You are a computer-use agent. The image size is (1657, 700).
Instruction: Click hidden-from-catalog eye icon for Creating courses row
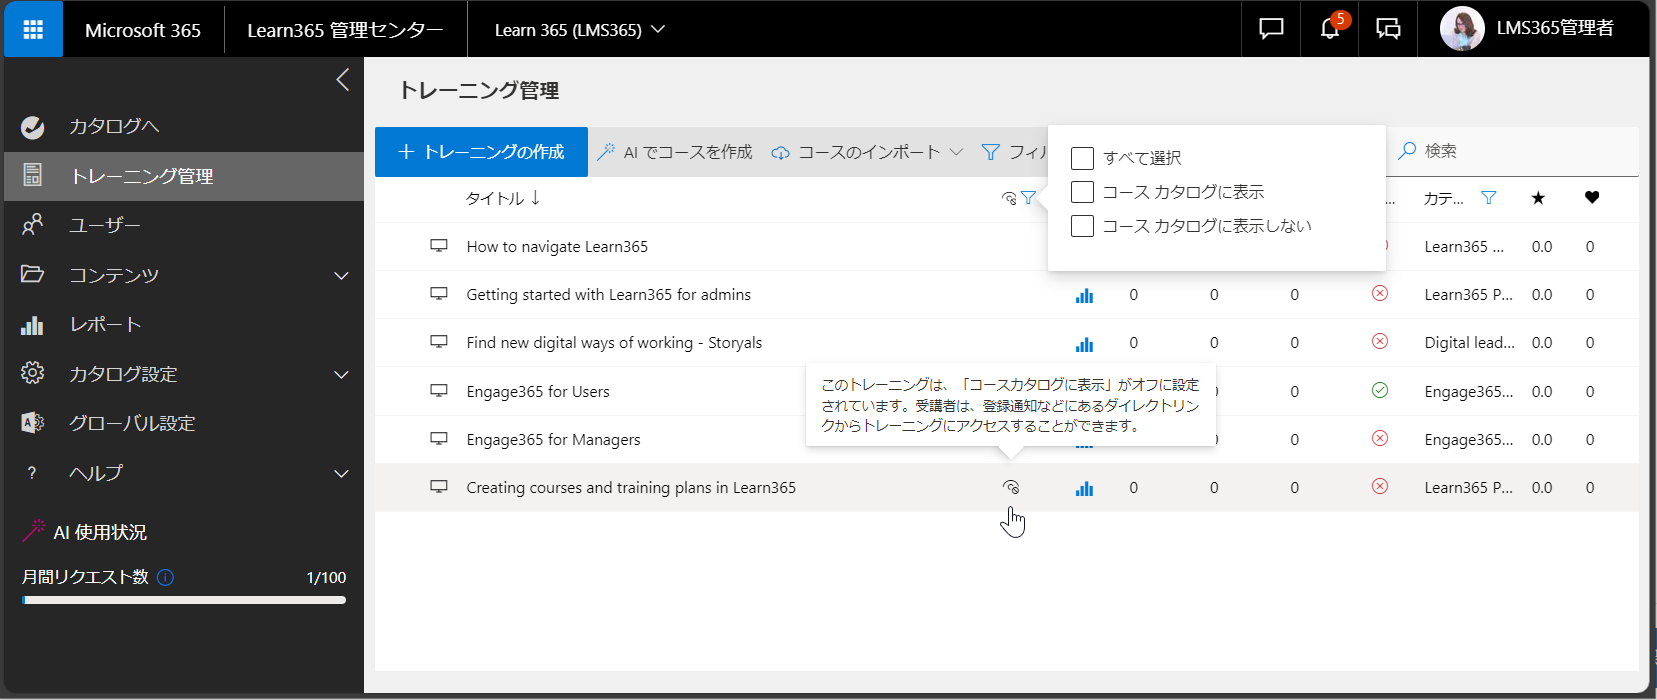pos(1011,487)
